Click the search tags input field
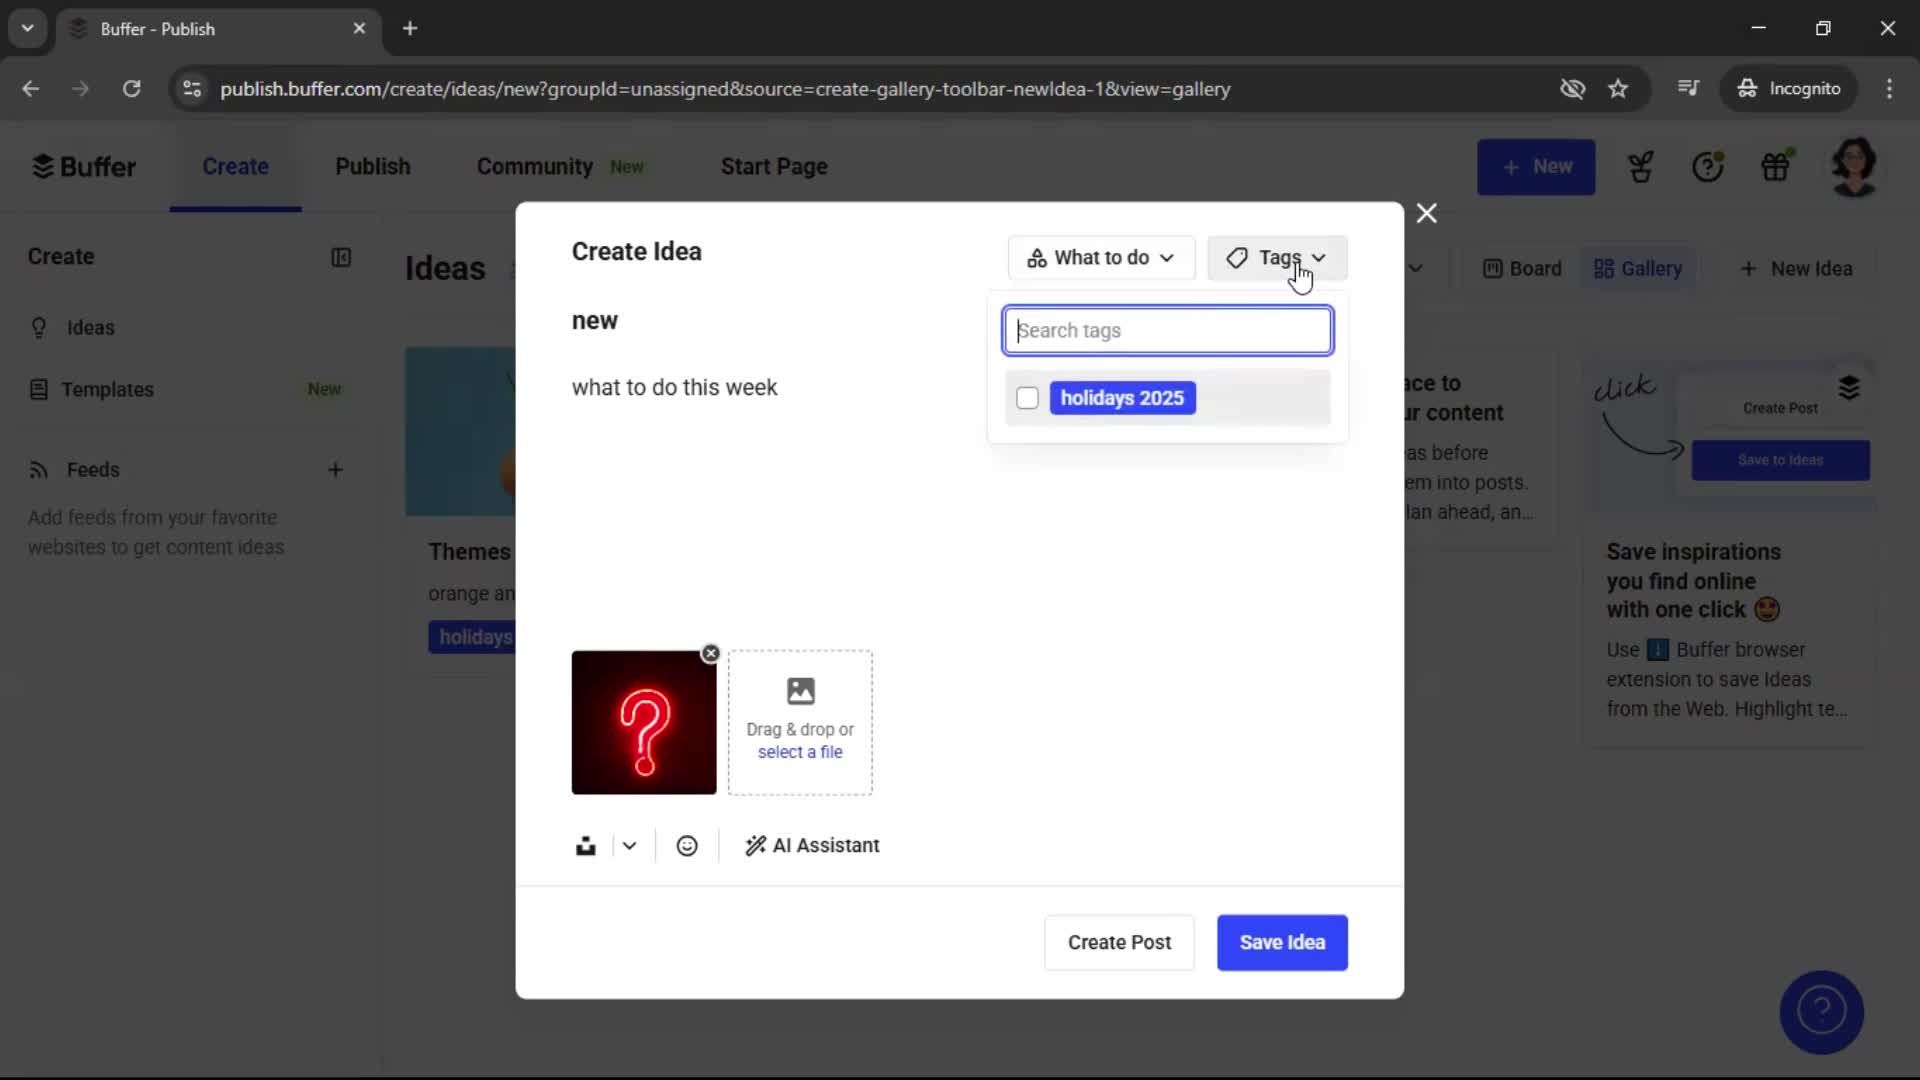Screen dimensions: 1920x1080 tap(1167, 330)
